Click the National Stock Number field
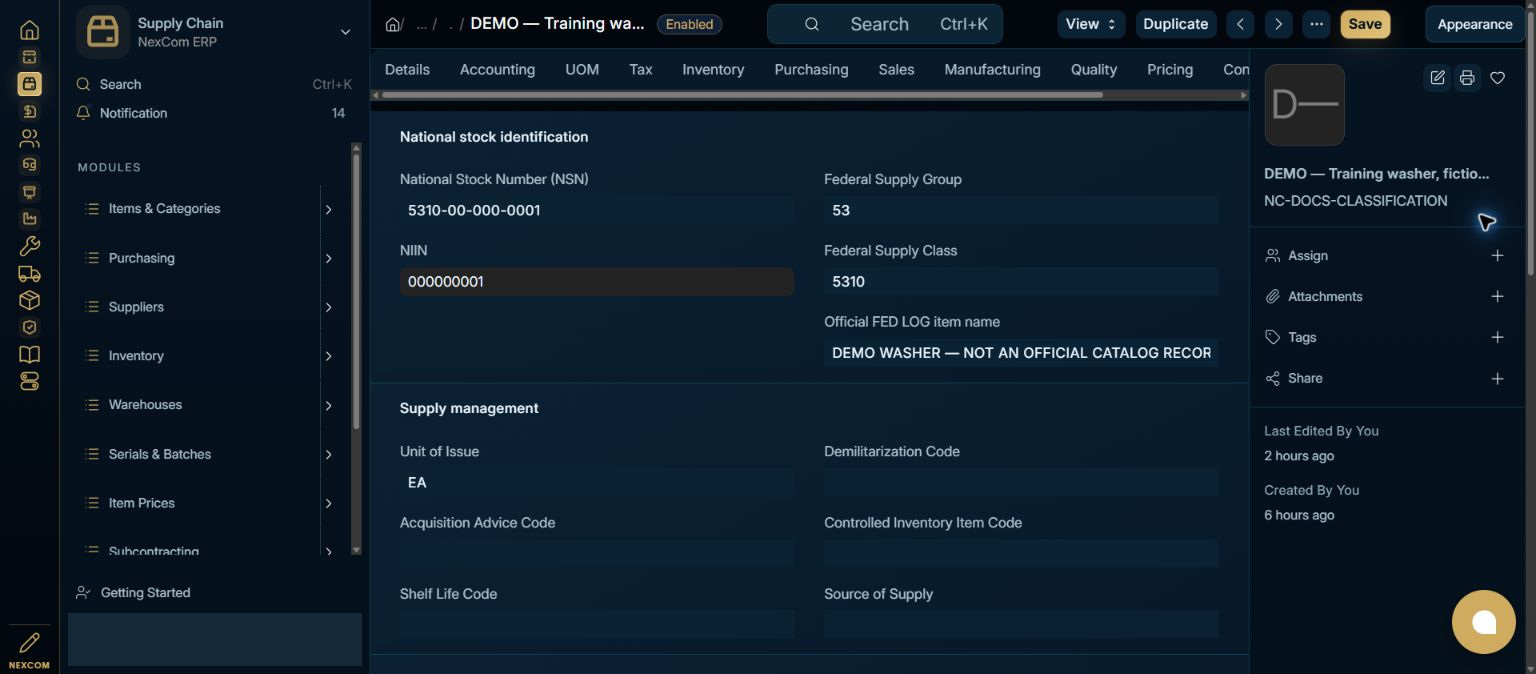Screen dimensions: 1536x674 (597, 211)
